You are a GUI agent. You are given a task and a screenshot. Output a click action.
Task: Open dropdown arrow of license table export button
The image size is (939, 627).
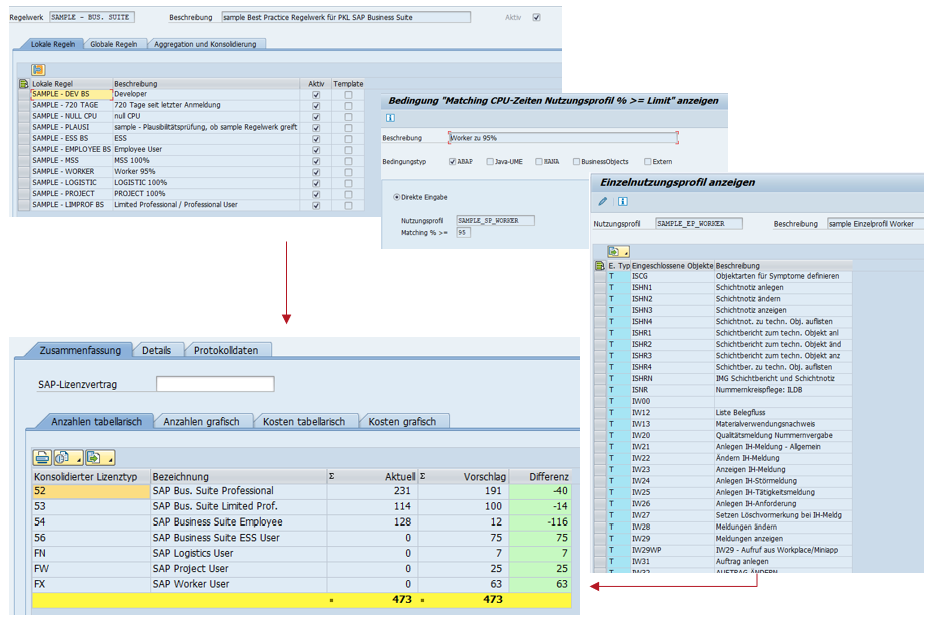coord(110,460)
